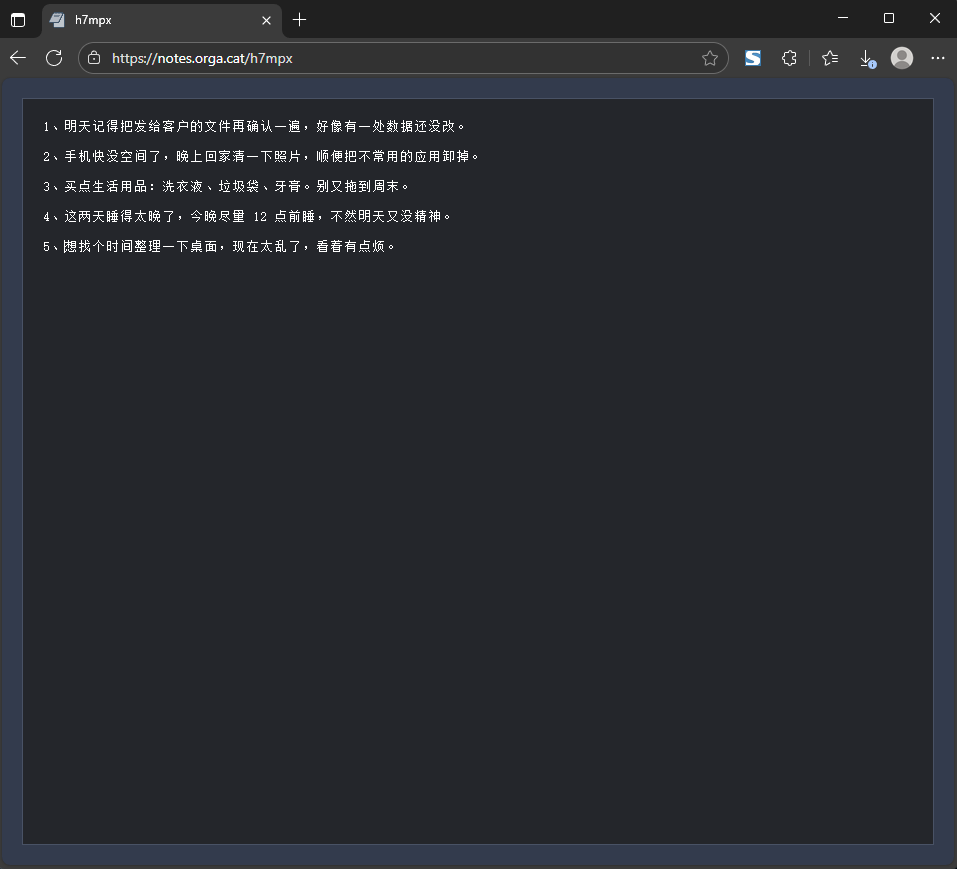Open Settings and more three-dot menu
This screenshot has height=869, width=957.
[937, 58]
